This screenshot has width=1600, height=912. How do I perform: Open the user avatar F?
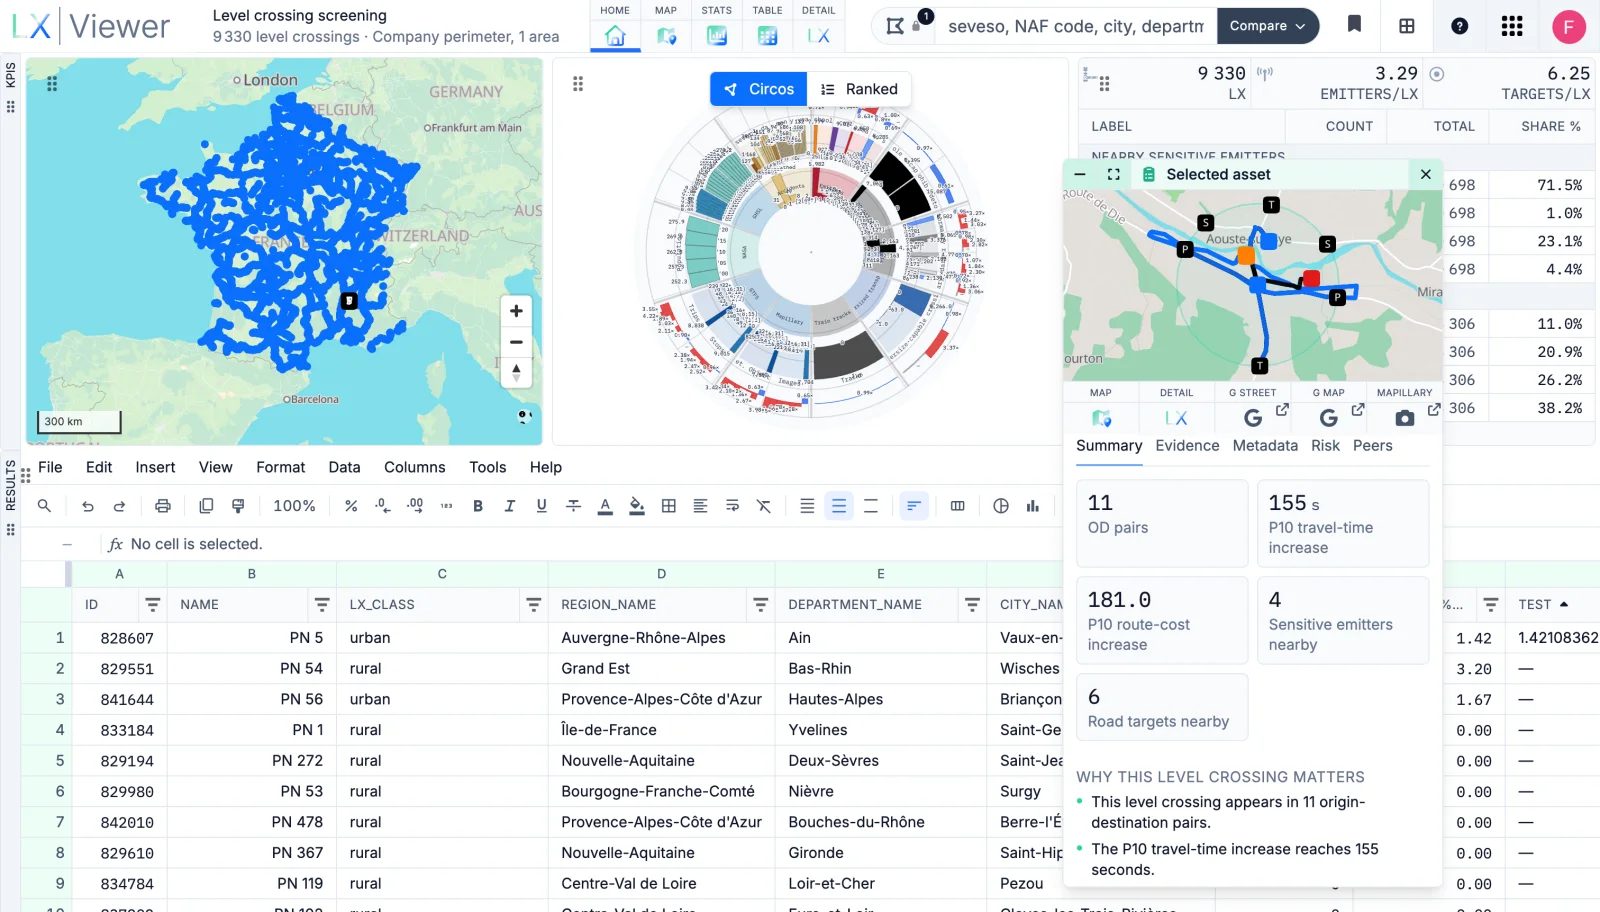coord(1568,27)
